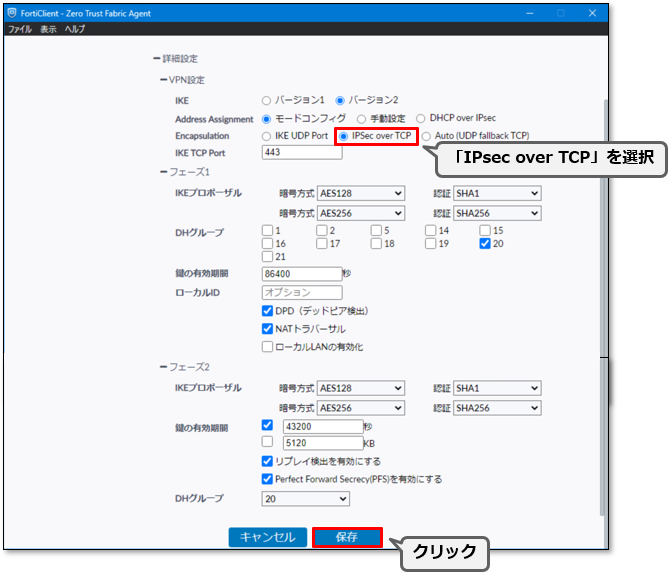Open Phase 1 SHA256 authentication dropdown
The height and width of the screenshot is (580, 672).
tap(497, 213)
